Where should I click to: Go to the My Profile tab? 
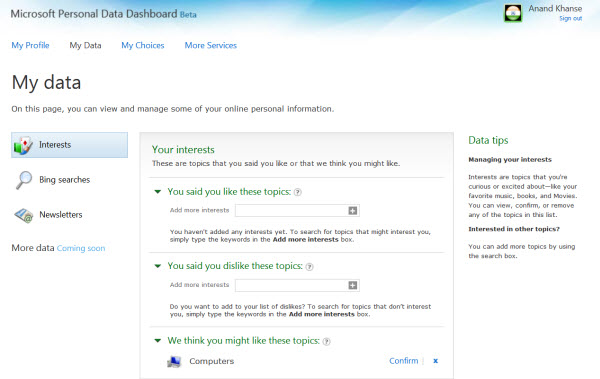pyautogui.click(x=30, y=46)
